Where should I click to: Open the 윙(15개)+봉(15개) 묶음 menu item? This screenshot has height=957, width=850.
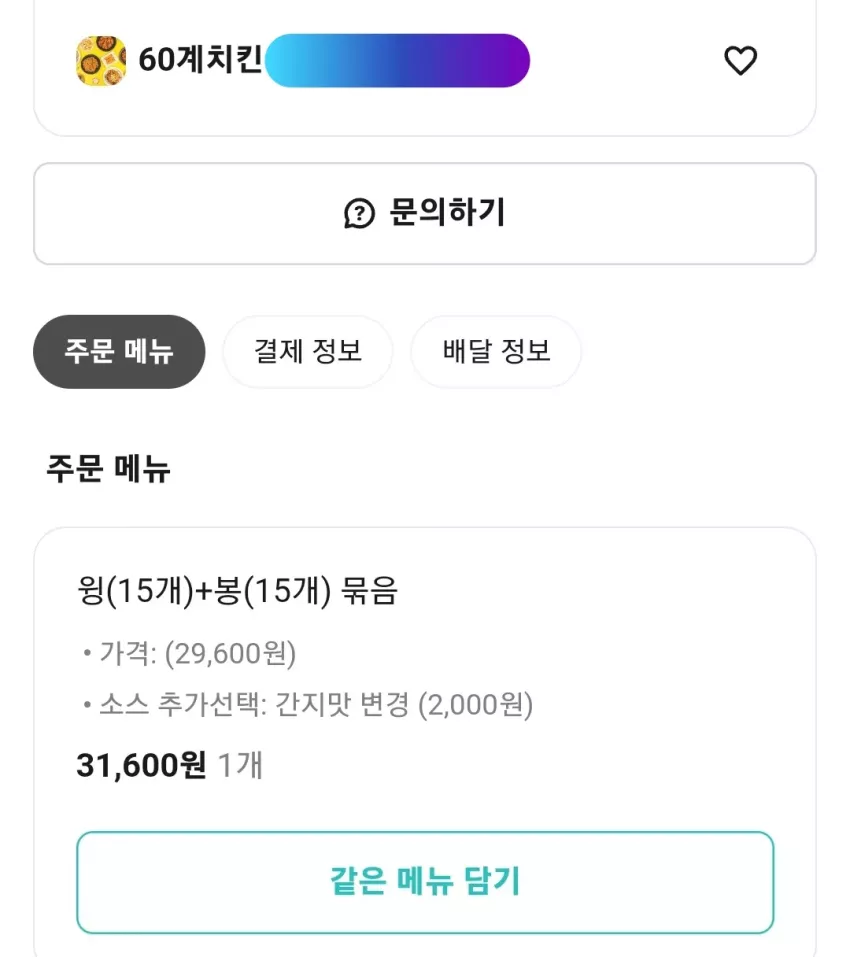[x=237, y=591]
